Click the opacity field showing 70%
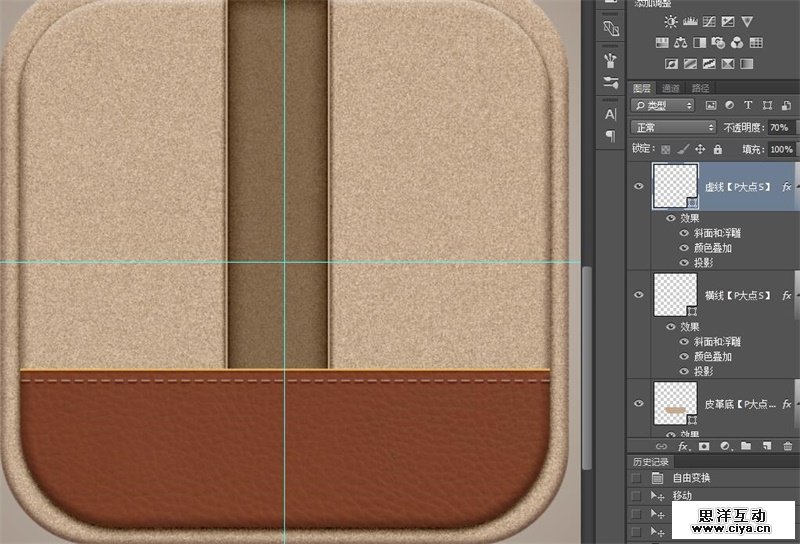This screenshot has width=800, height=544. tap(777, 128)
